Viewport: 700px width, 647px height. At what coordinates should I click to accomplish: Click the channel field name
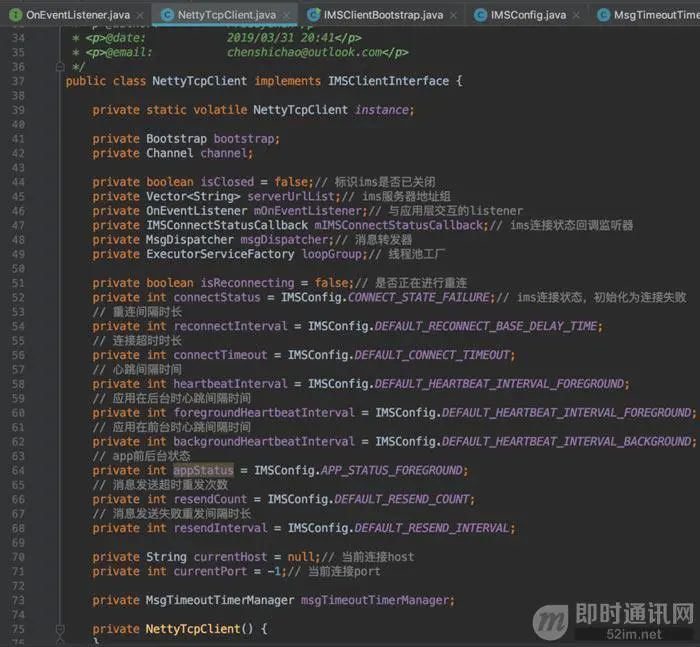click(224, 153)
